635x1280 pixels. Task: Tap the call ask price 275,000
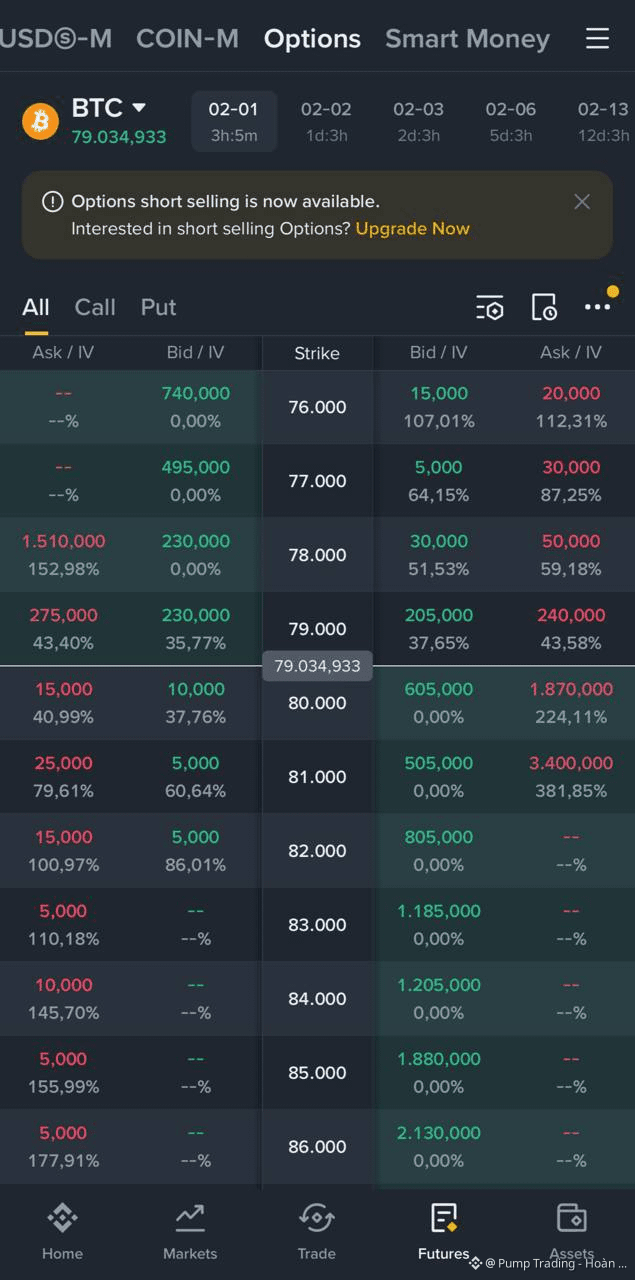tap(63, 616)
